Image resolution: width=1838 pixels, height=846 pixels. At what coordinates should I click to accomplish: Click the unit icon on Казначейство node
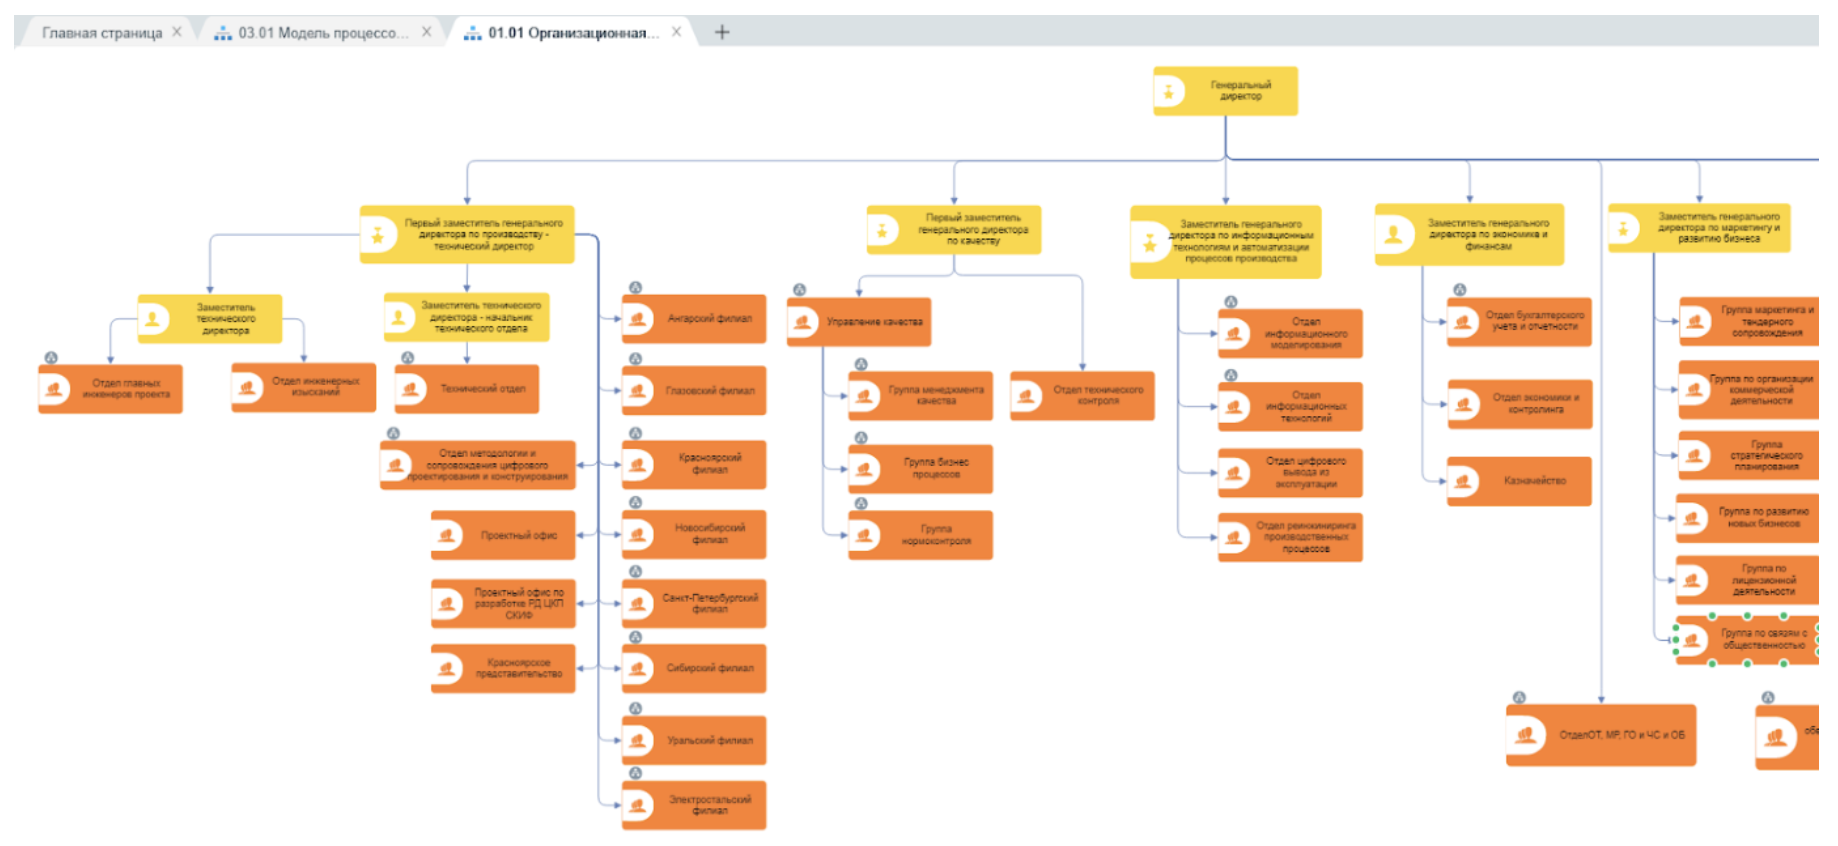1463,482
